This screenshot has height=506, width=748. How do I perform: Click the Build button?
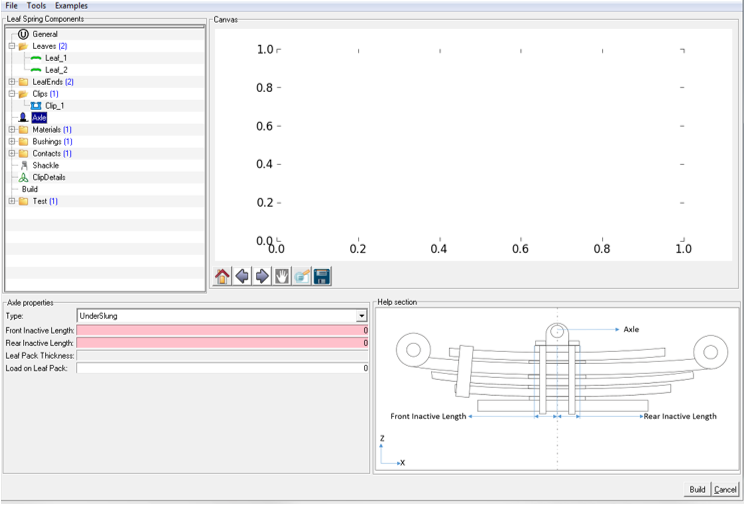[697, 489]
